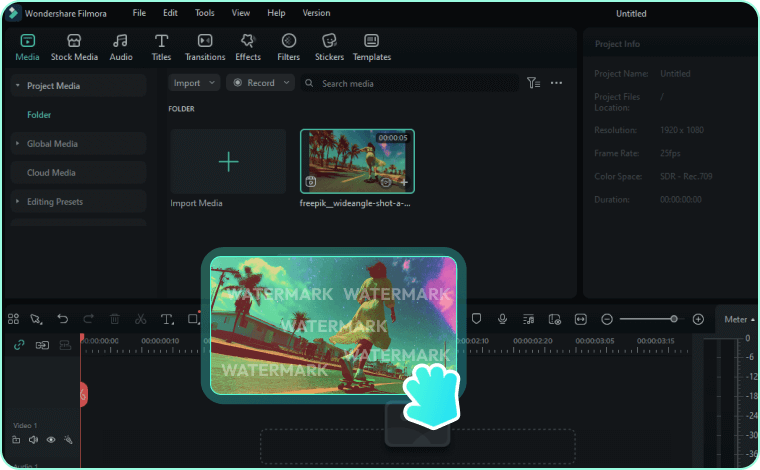Open the Stickers panel

pyautogui.click(x=329, y=46)
